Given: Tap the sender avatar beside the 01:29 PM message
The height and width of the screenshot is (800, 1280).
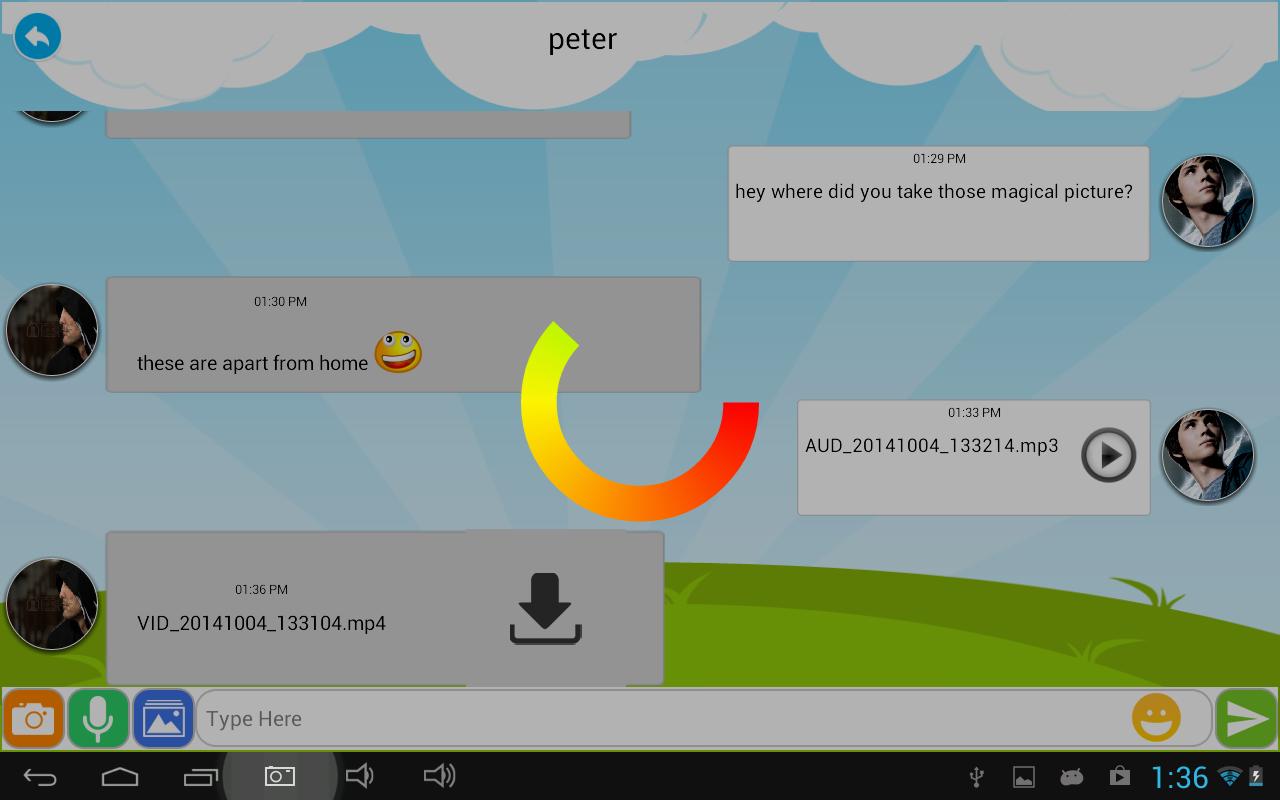Looking at the screenshot, I should (1207, 202).
